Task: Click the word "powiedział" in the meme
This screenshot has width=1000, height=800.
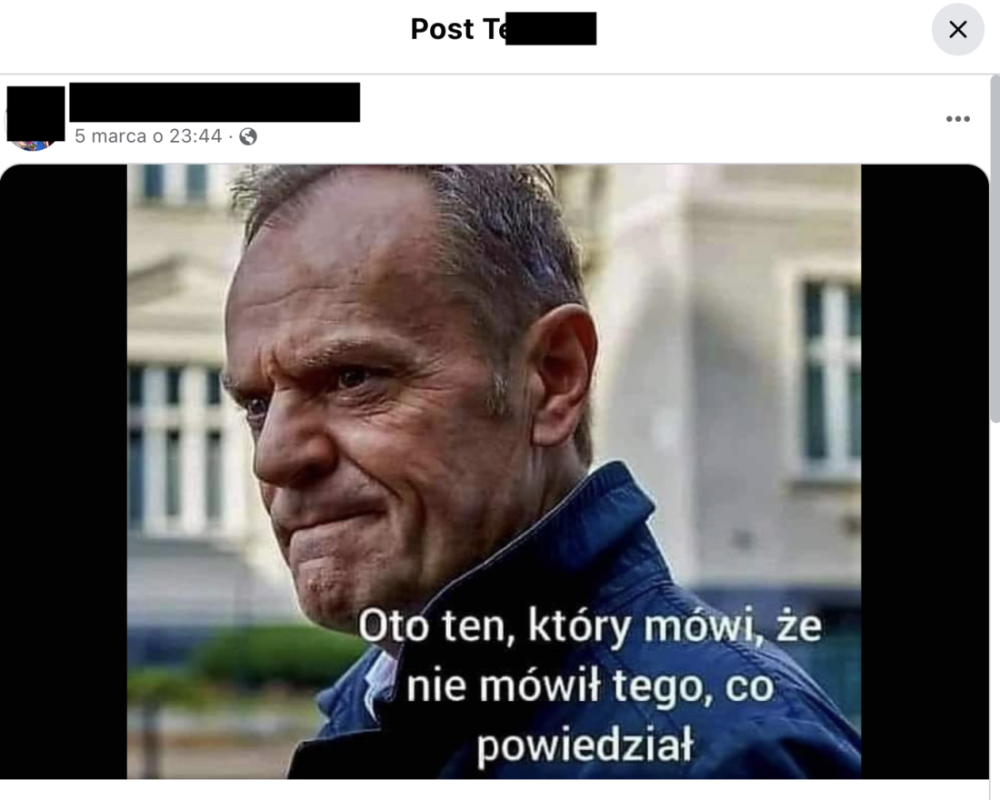Action: click(585, 744)
